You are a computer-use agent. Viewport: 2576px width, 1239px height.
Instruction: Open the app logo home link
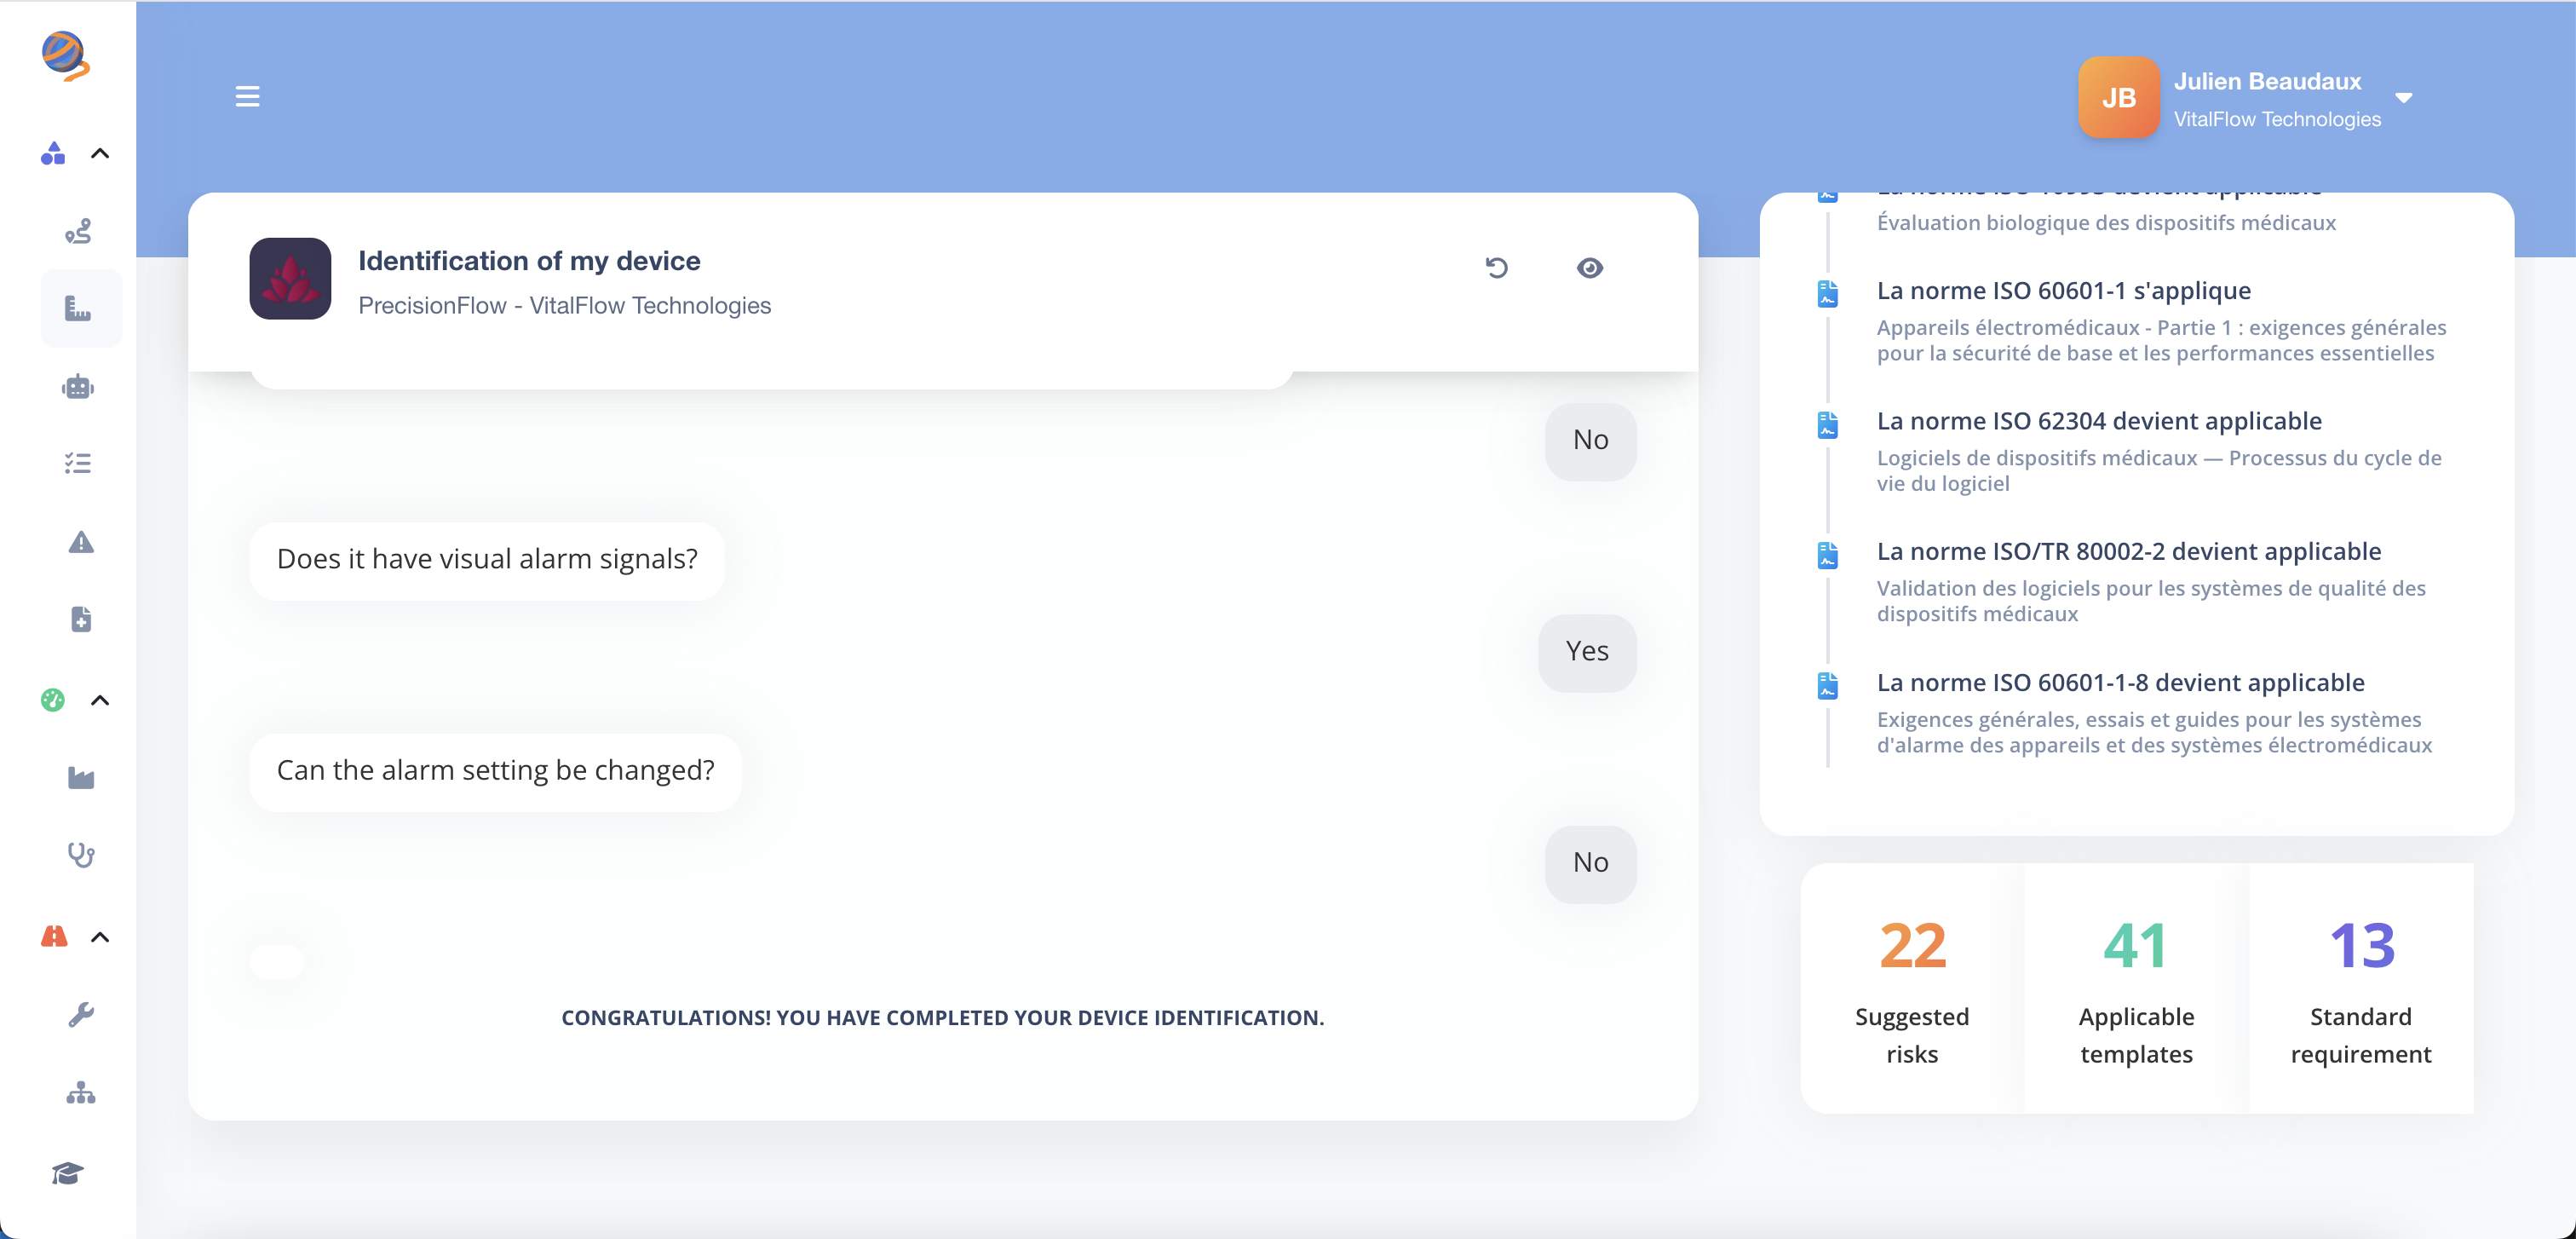[65, 56]
